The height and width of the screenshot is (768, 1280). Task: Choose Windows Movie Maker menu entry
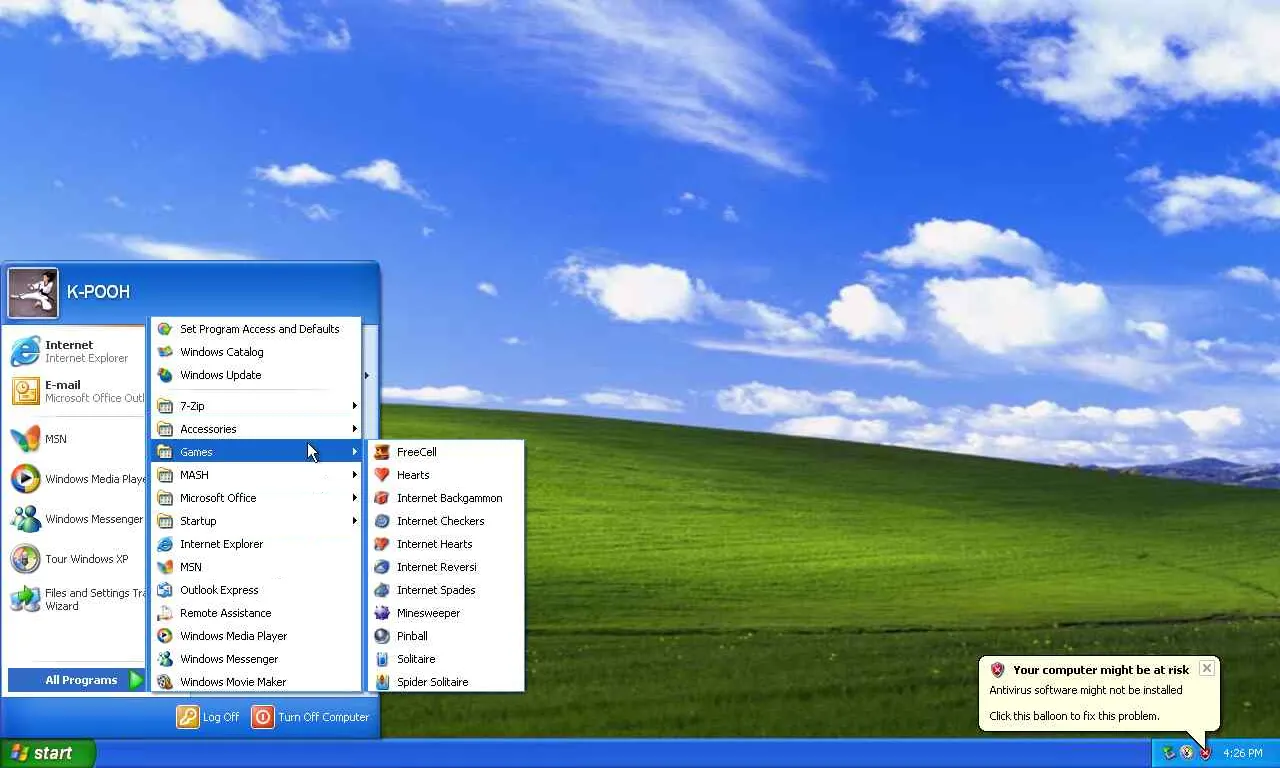[x=256, y=682]
